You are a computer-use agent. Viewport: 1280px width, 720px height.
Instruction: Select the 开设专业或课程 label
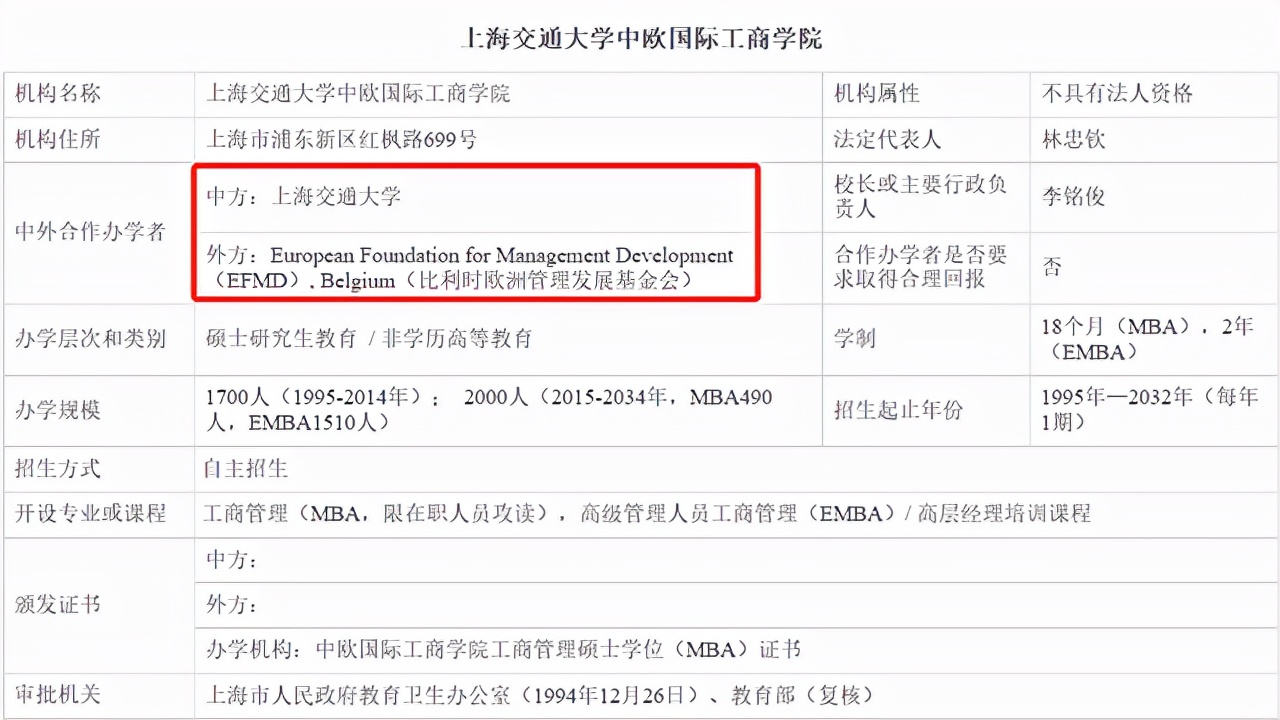pos(90,514)
